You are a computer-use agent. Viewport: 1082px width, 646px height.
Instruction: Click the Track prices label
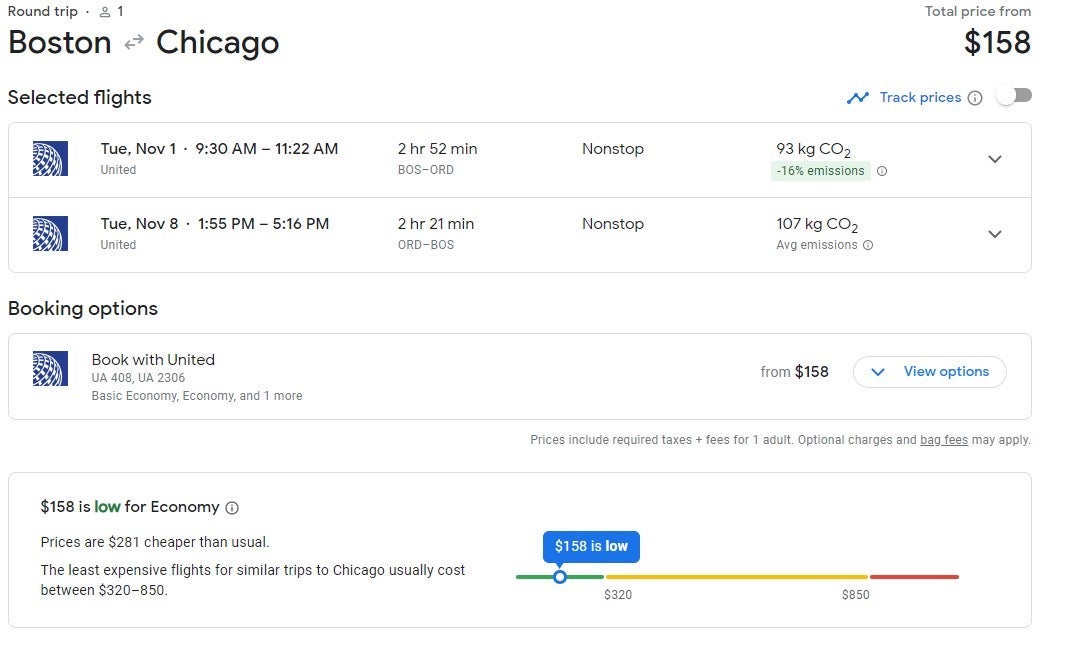click(x=920, y=97)
